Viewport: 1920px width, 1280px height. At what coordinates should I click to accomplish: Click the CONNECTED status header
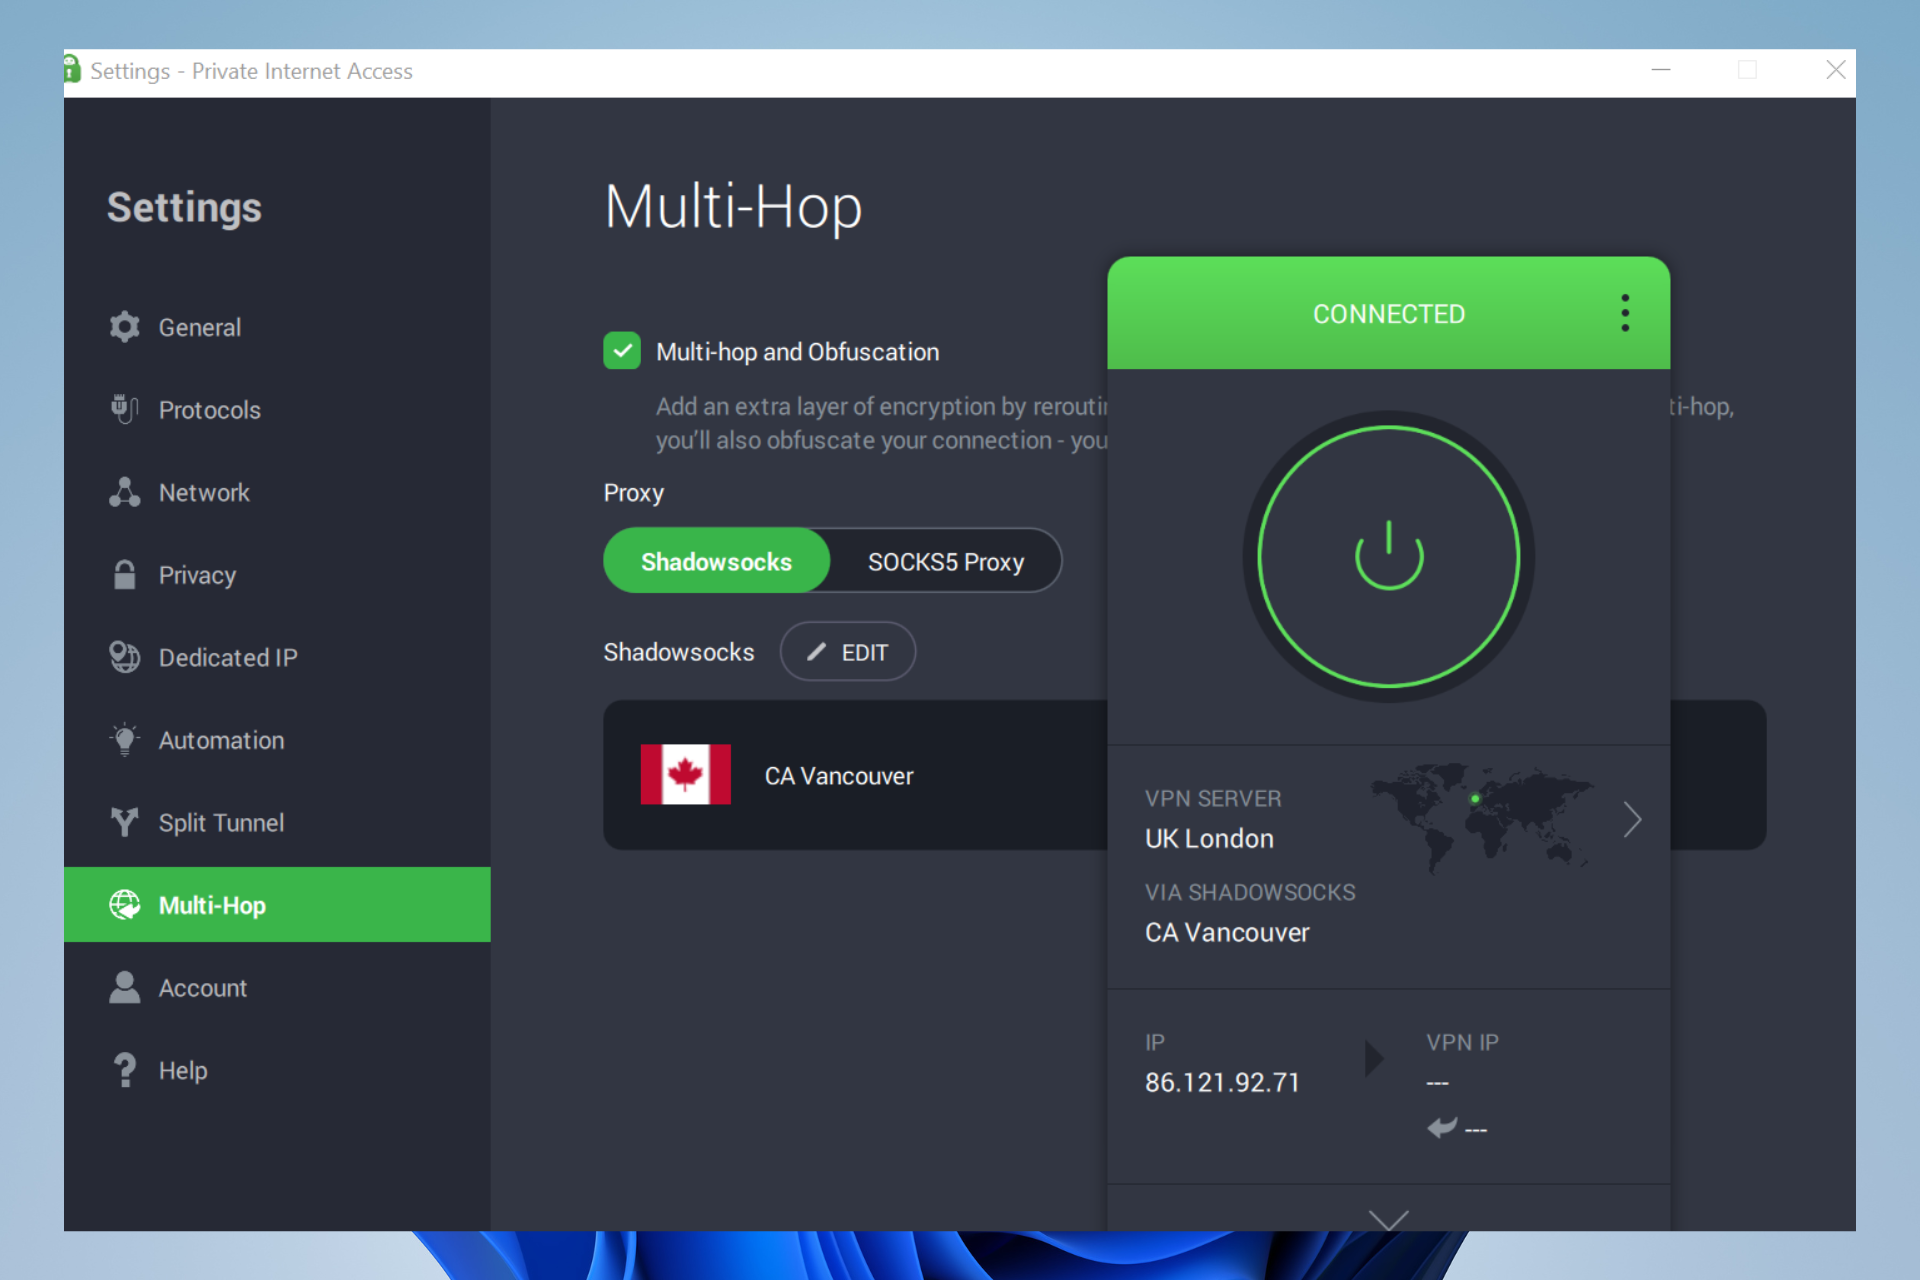pyautogui.click(x=1389, y=313)
